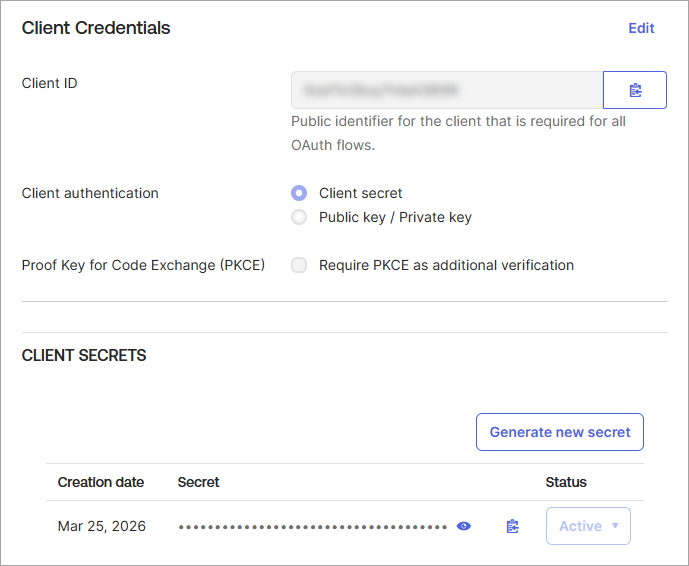Reveal the client secret with eye icon
The height and width of the screenshot is (566, 689).
(x=463, y=526)
